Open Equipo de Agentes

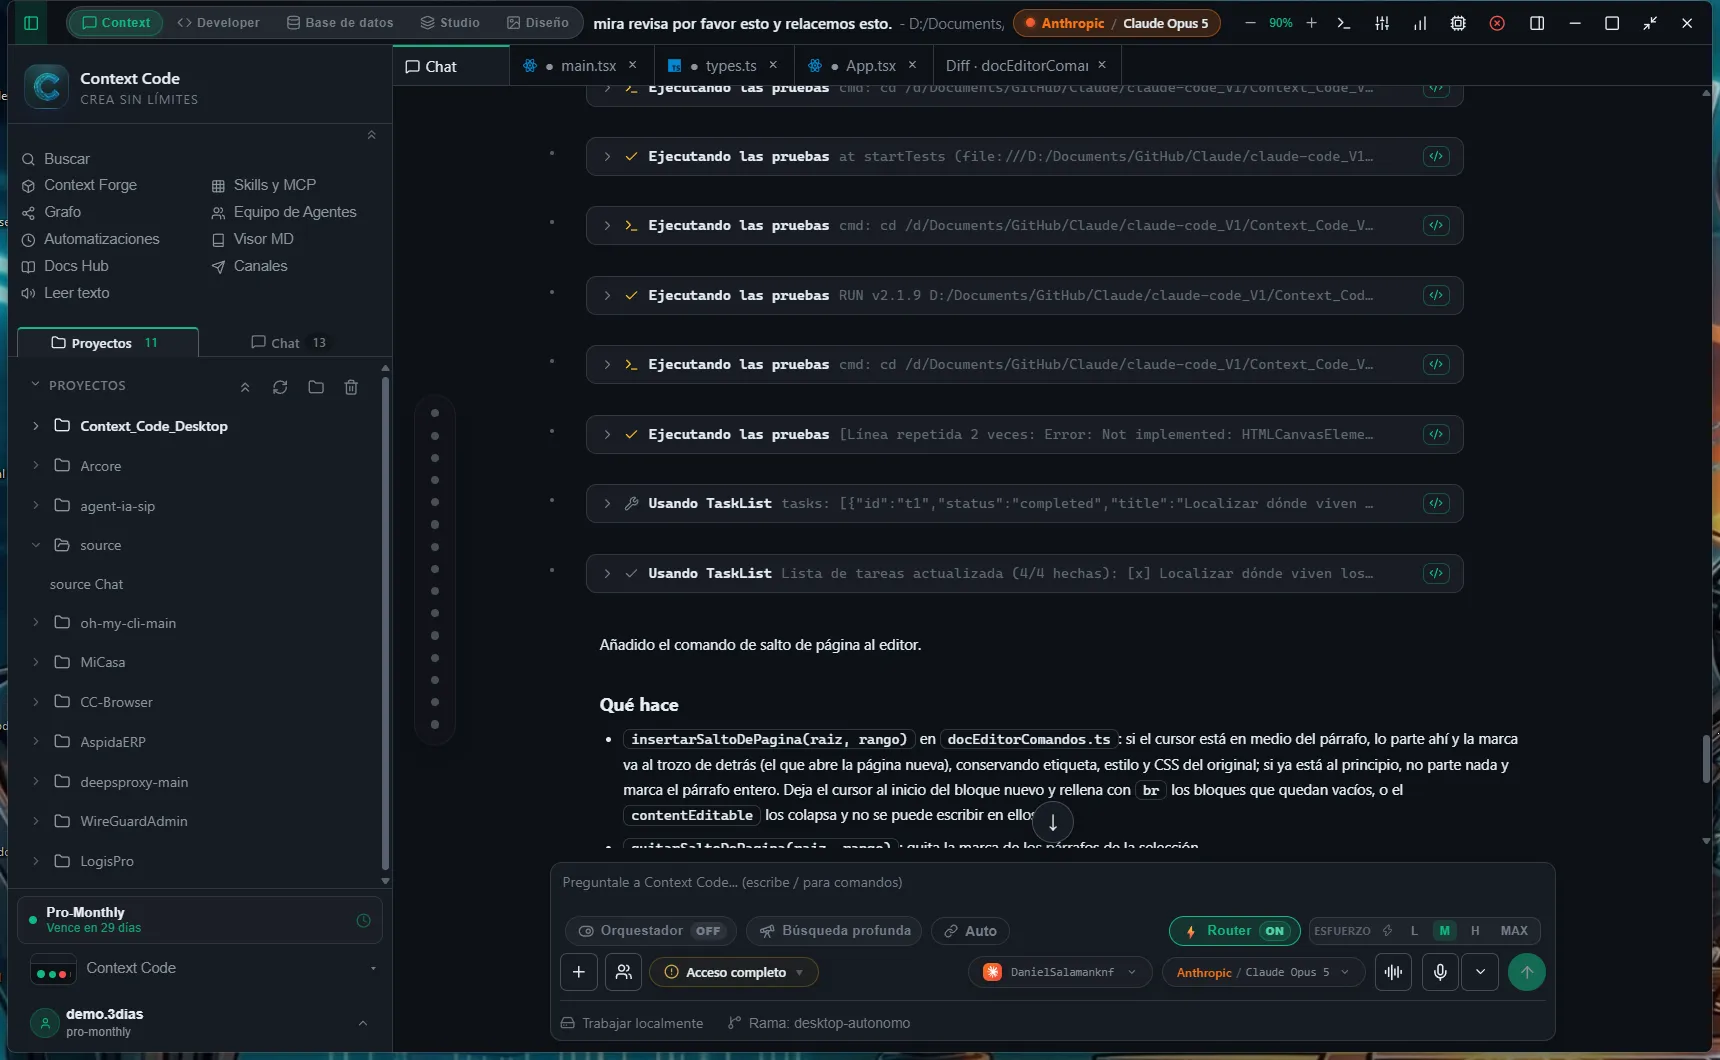284,212
